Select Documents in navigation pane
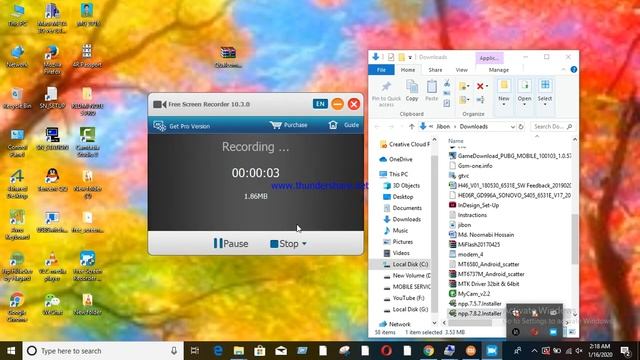The image size is (640, 360). coord(402,208)
